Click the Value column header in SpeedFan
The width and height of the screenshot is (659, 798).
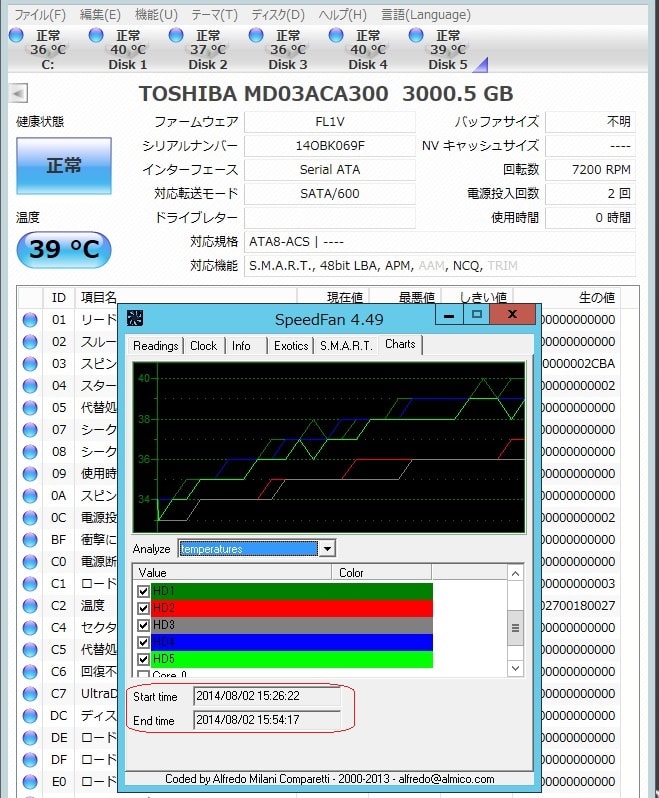[232, 573]
